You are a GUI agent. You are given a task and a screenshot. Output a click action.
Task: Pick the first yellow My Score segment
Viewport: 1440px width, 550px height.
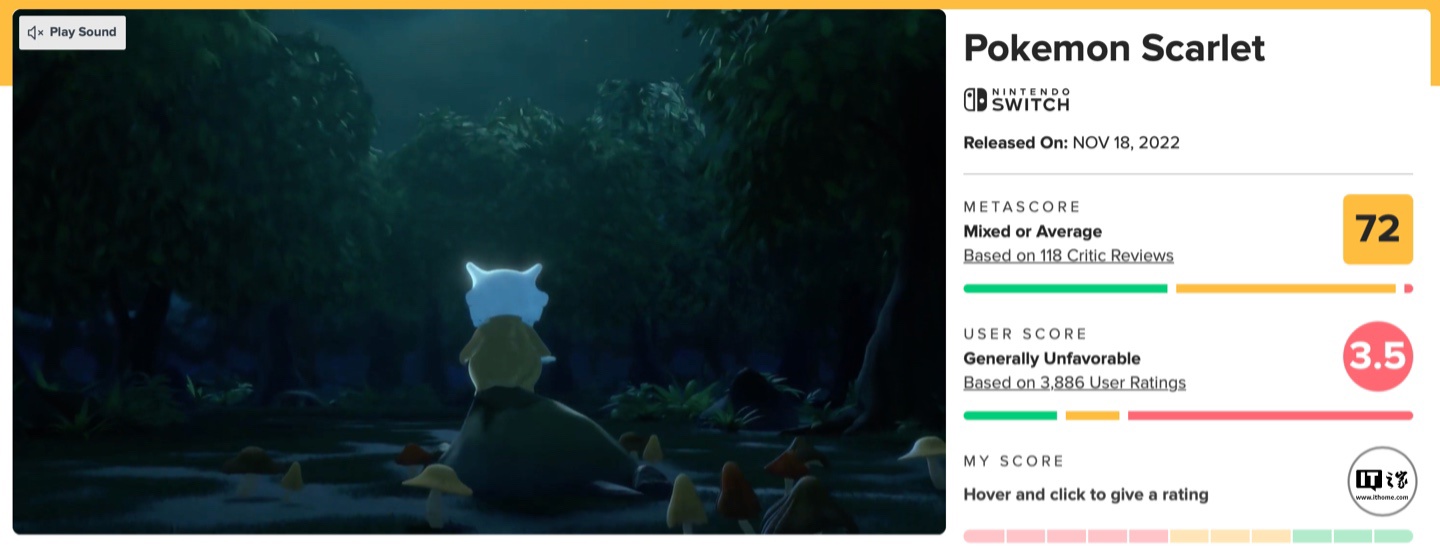pyautogui.click(x=1189, y=536)
